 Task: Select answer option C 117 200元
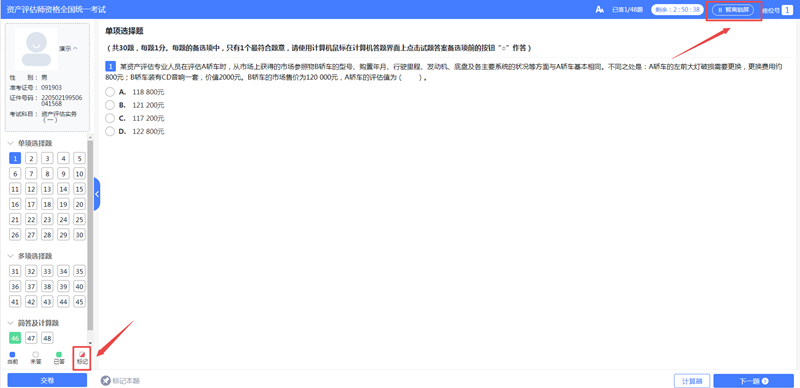(110, 118)
